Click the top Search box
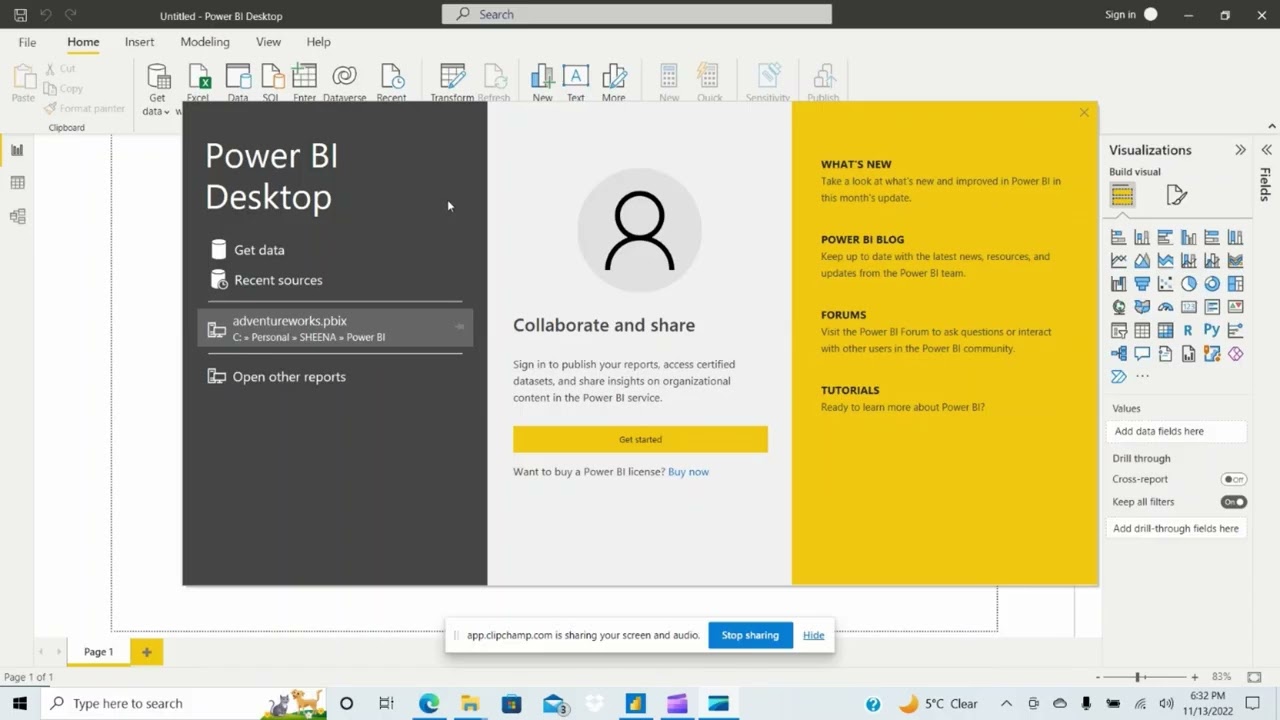 (637, 14)
